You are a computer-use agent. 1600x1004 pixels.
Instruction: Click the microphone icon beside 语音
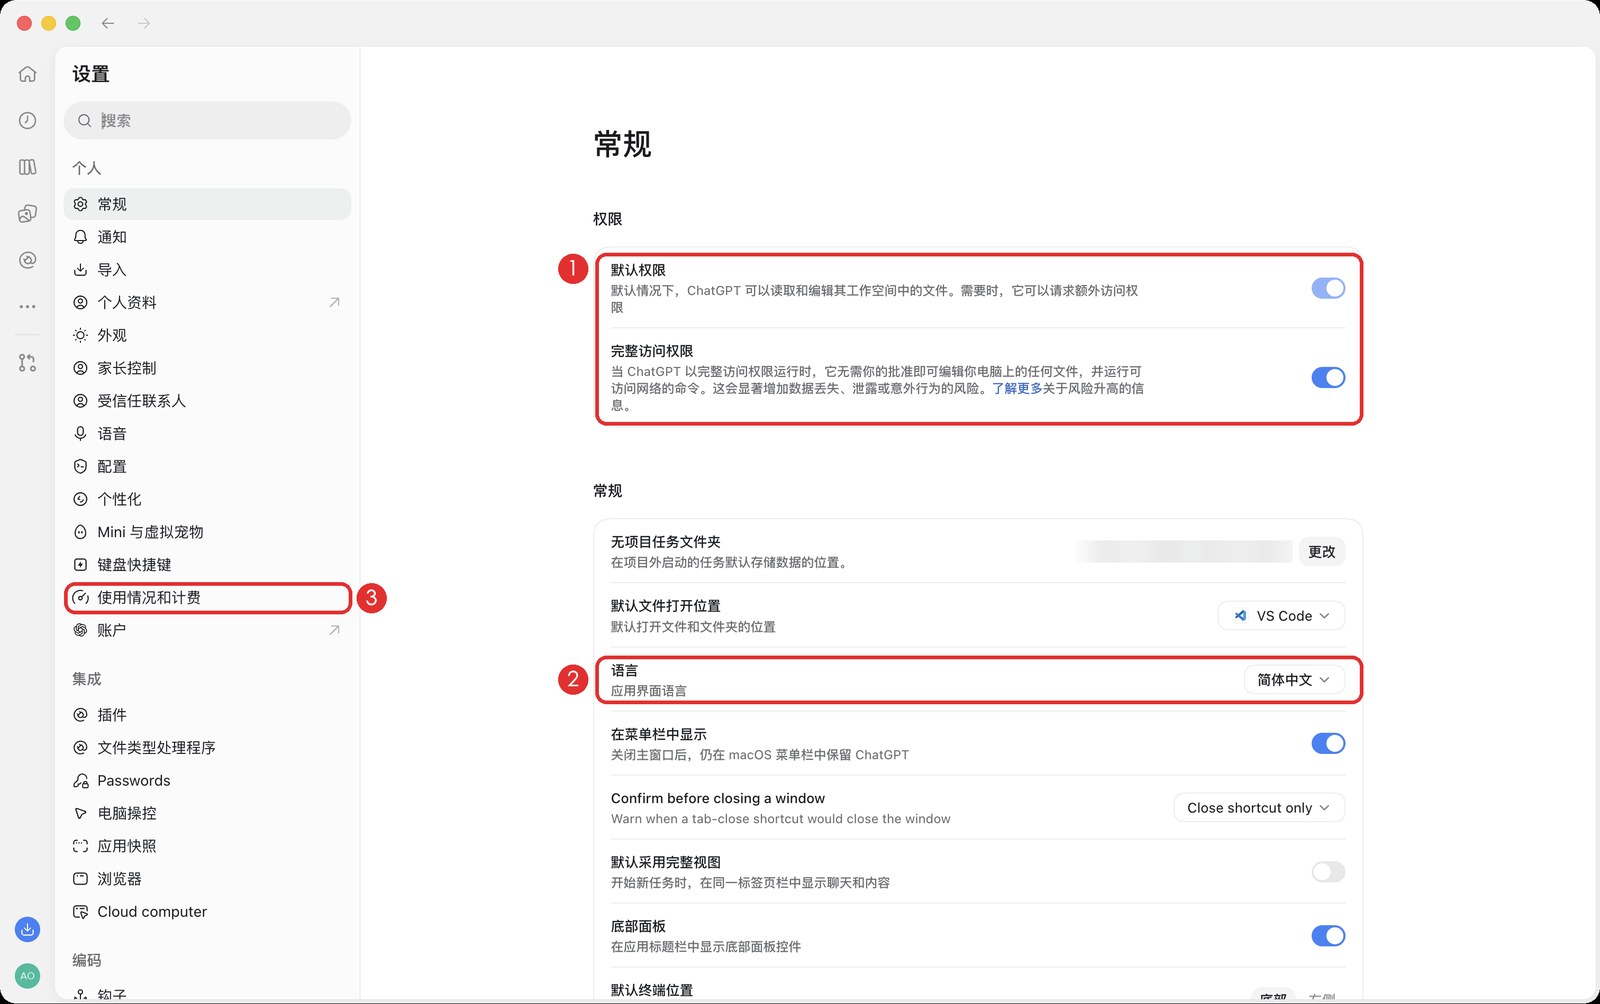[x=81, y=434]
